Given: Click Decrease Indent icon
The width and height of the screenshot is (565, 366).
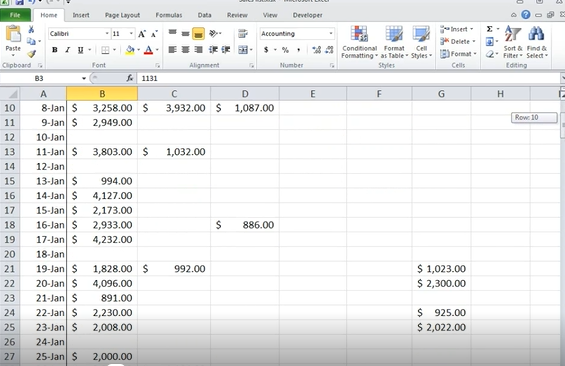Looking at the screenshot, I should [x=213, y=50].
